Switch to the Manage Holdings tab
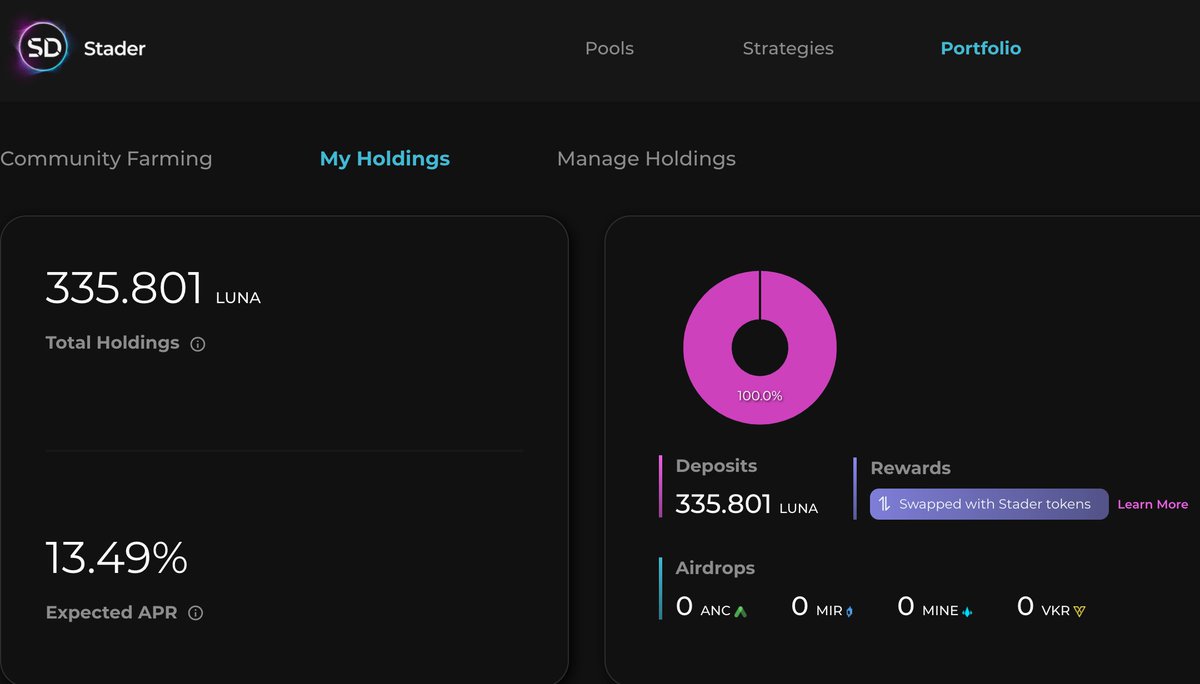This screenshot has height=684, width=1200. pyautogui.click(x=646, y=158)
